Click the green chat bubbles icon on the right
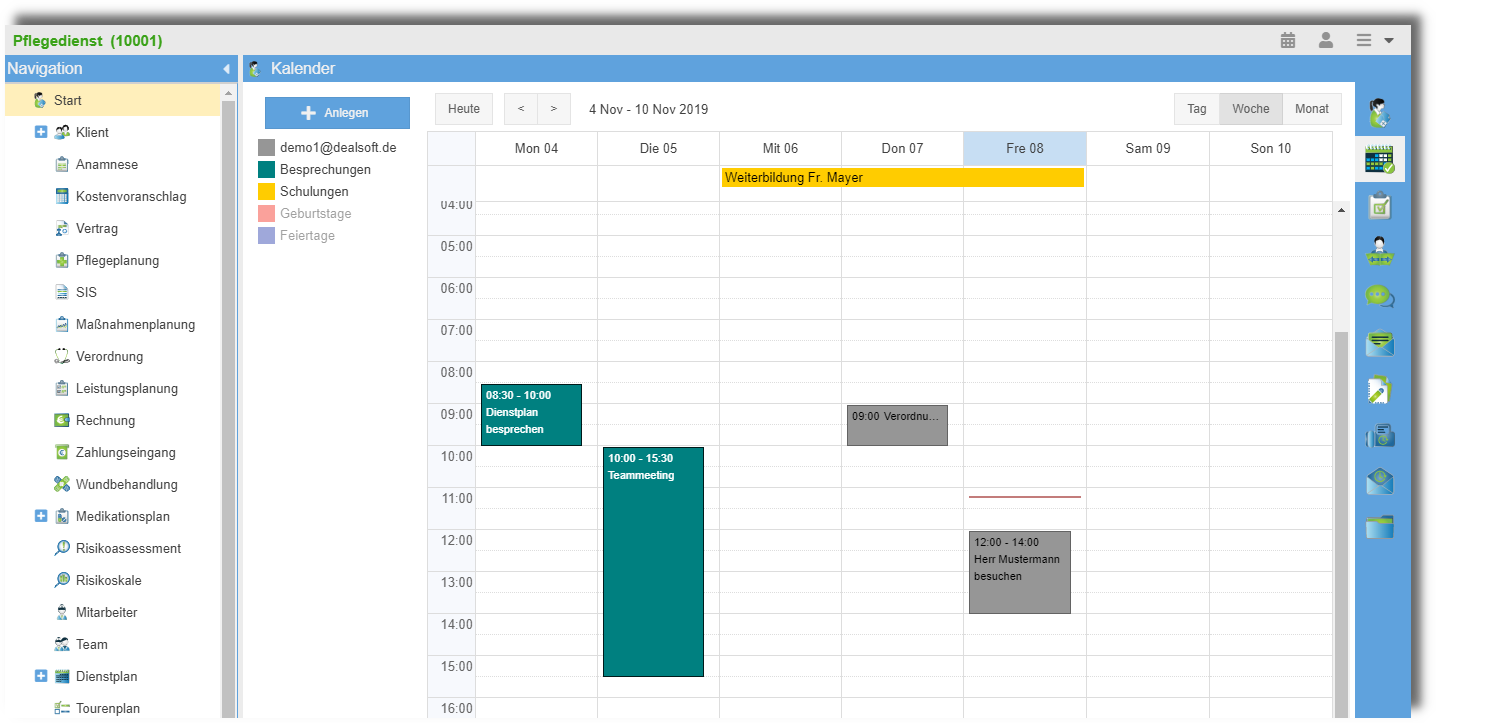1505x723 pixels. click(x=1380, y=296)
